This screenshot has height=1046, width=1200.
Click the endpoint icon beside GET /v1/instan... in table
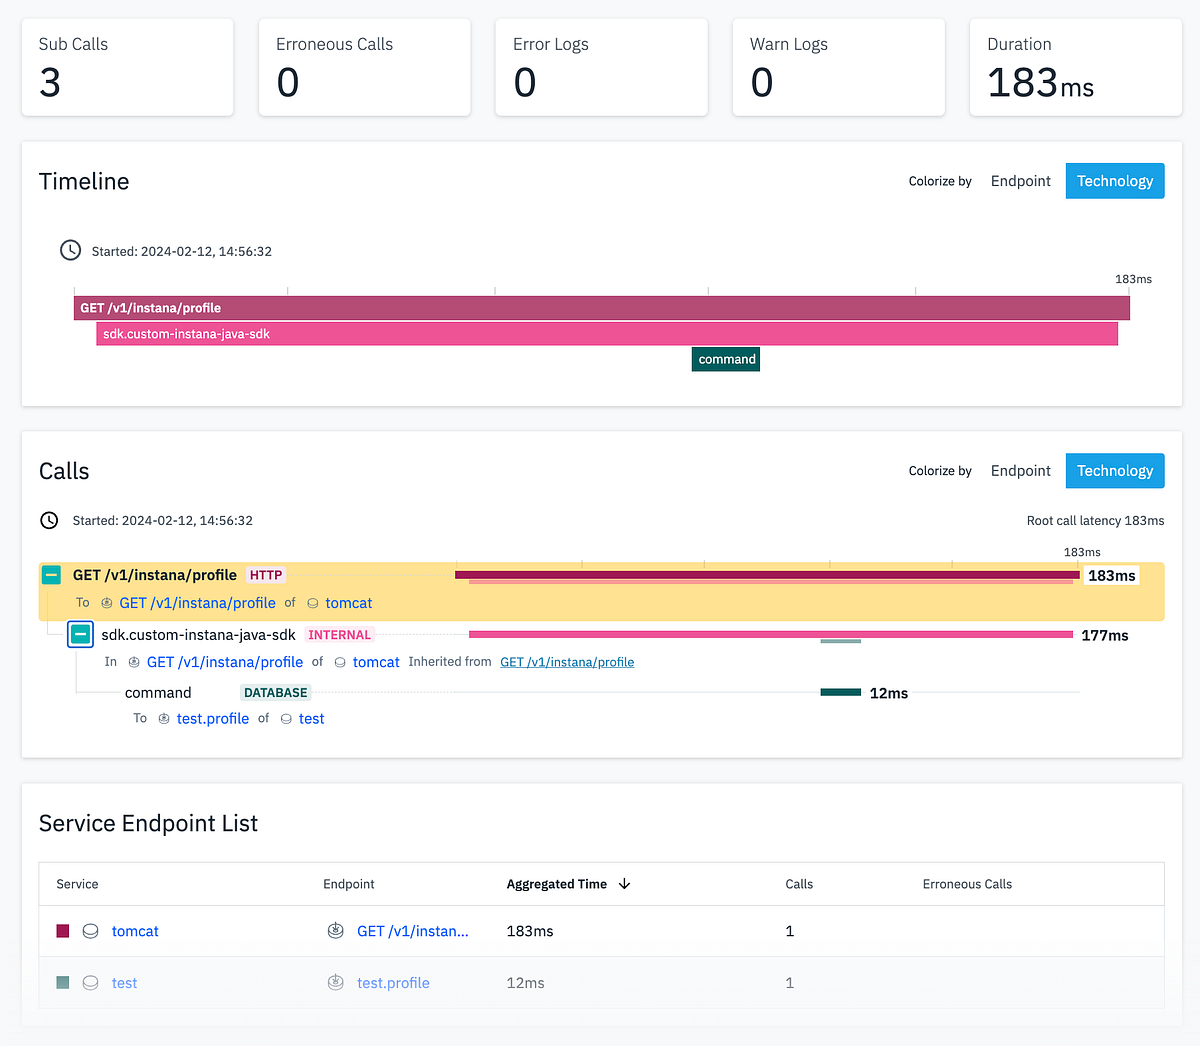(x=335, y=930)
